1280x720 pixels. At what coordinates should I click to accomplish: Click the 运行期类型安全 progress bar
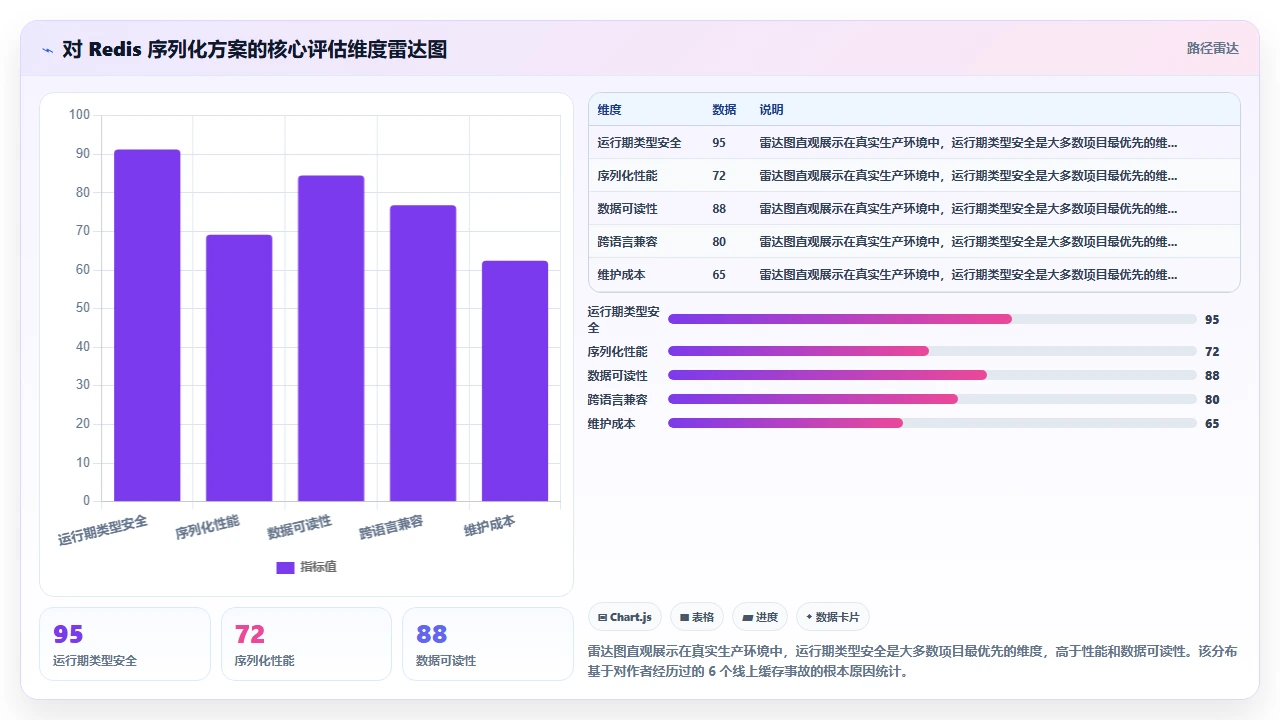pos(932,319)
